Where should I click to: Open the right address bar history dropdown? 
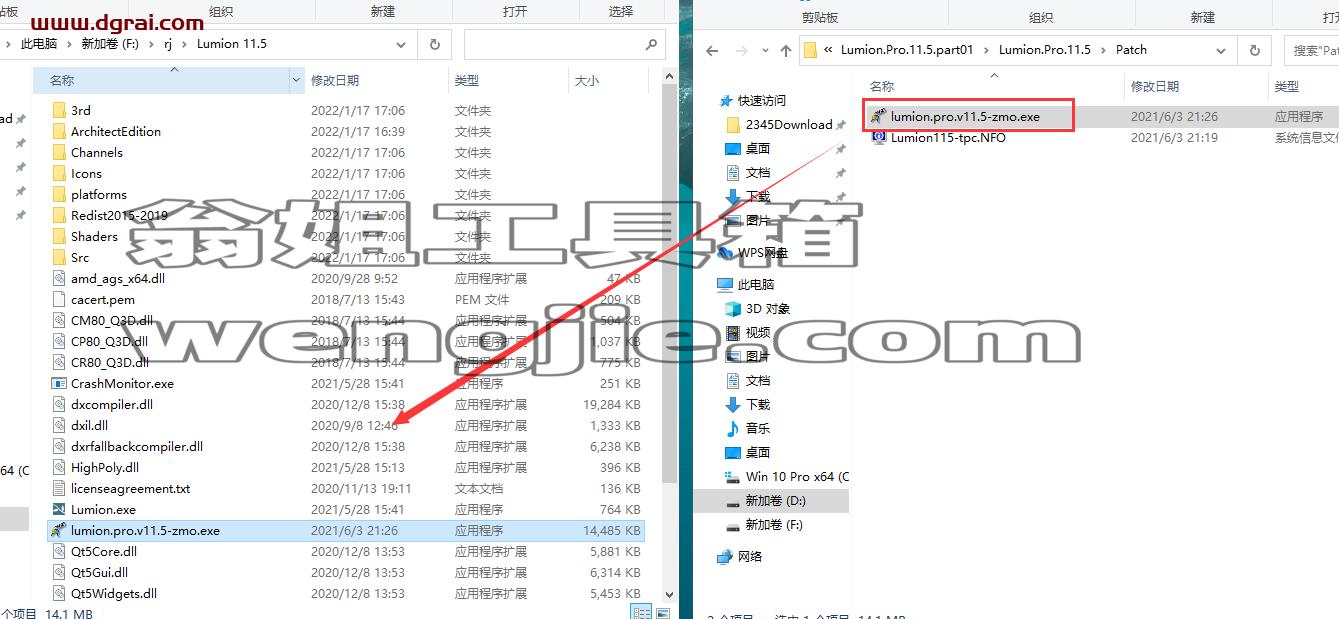[x=1221, y=50]
